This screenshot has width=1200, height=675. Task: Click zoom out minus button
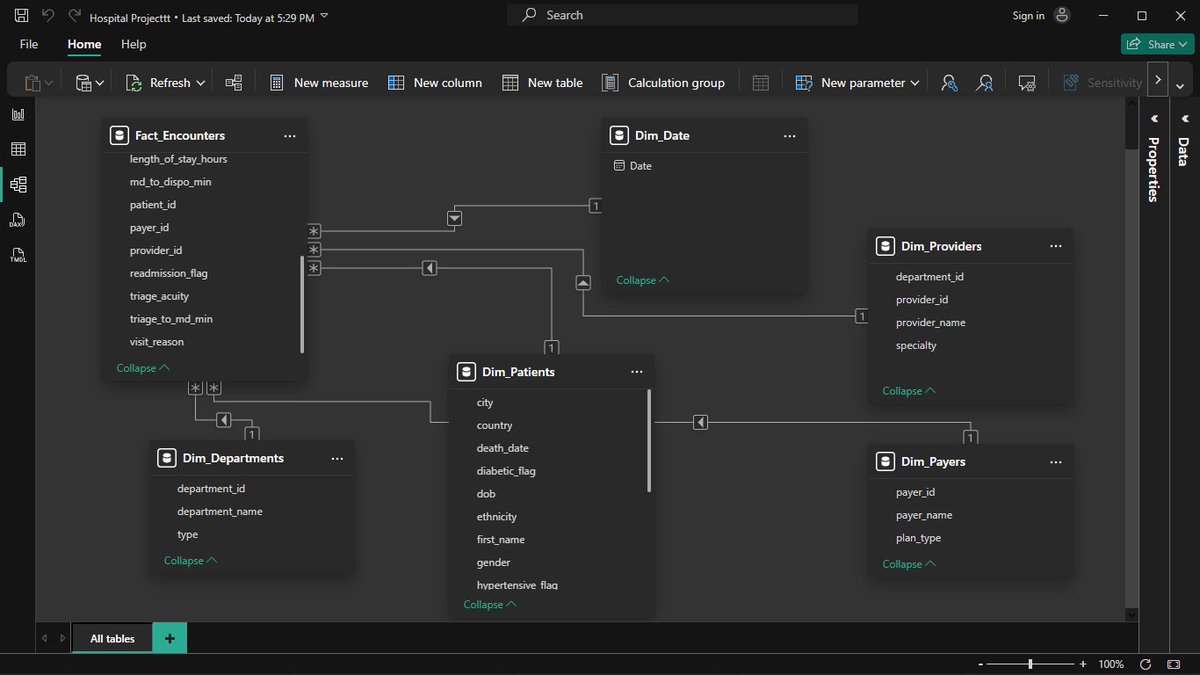pos(982,664)
